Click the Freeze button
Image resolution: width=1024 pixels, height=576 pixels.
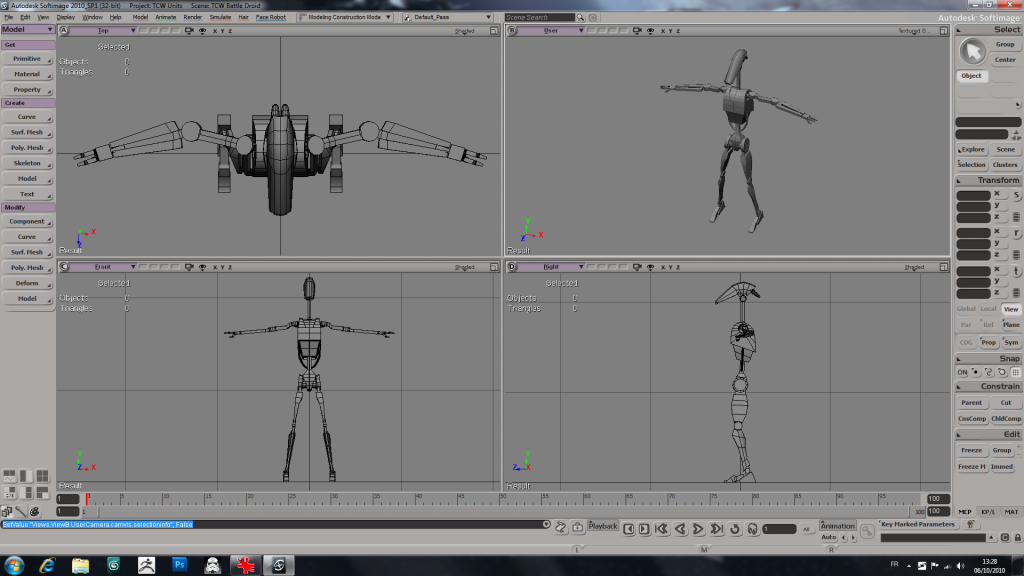pos(971,451)
